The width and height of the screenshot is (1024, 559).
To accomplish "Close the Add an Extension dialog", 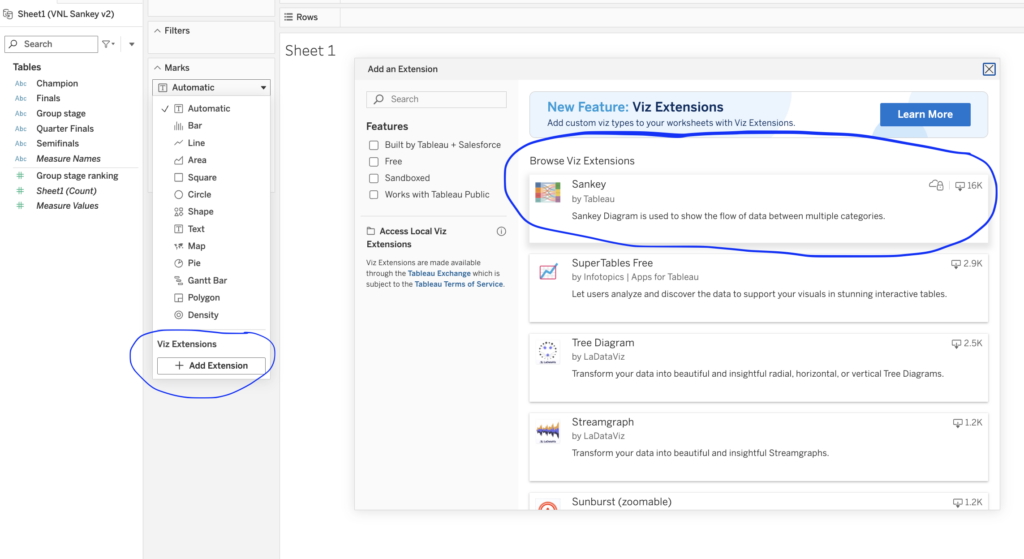I will (989, 69).
